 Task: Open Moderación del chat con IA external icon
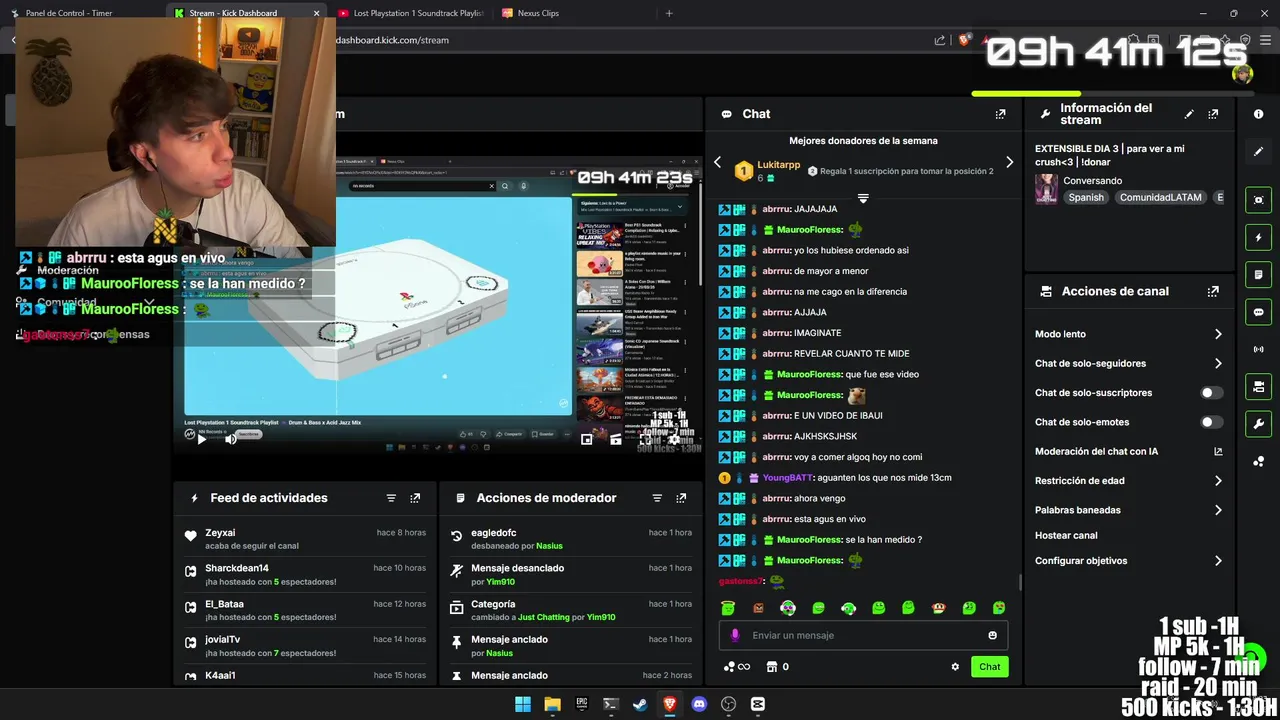click(1218, 452)
